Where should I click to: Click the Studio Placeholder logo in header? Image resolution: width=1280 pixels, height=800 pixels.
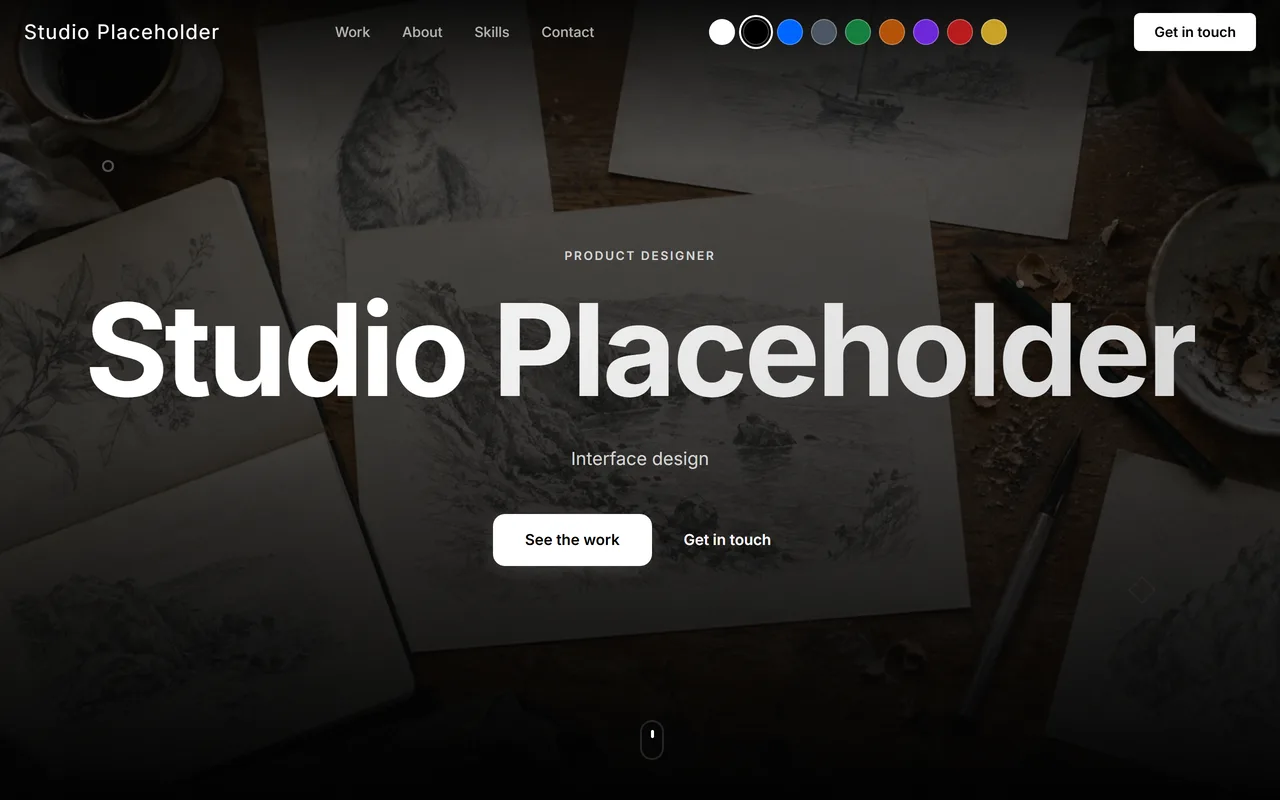(122, 32)
